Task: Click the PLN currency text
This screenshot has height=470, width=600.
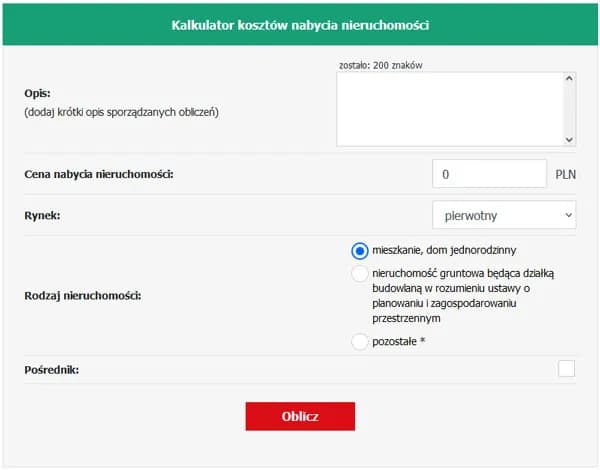Action: [566, 174]
